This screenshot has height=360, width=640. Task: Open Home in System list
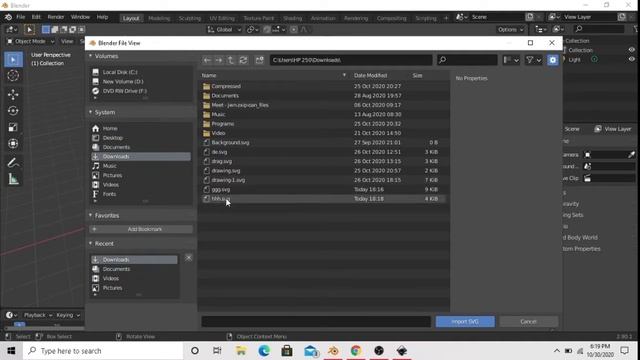[x=141, y=129]
